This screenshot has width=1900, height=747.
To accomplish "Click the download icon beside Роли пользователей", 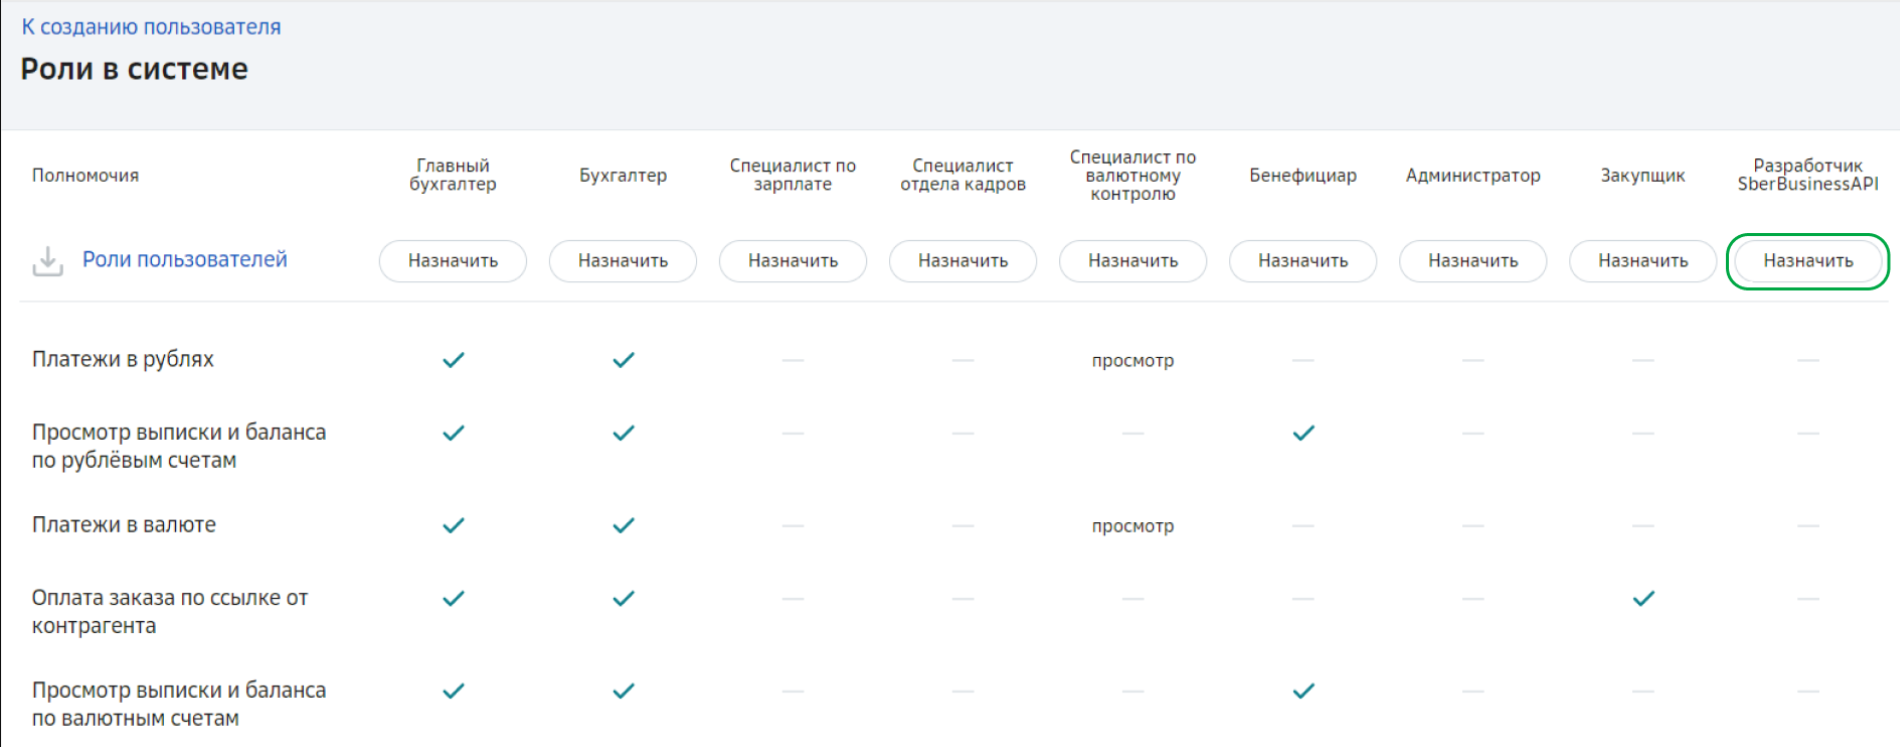I will point(47,261).
